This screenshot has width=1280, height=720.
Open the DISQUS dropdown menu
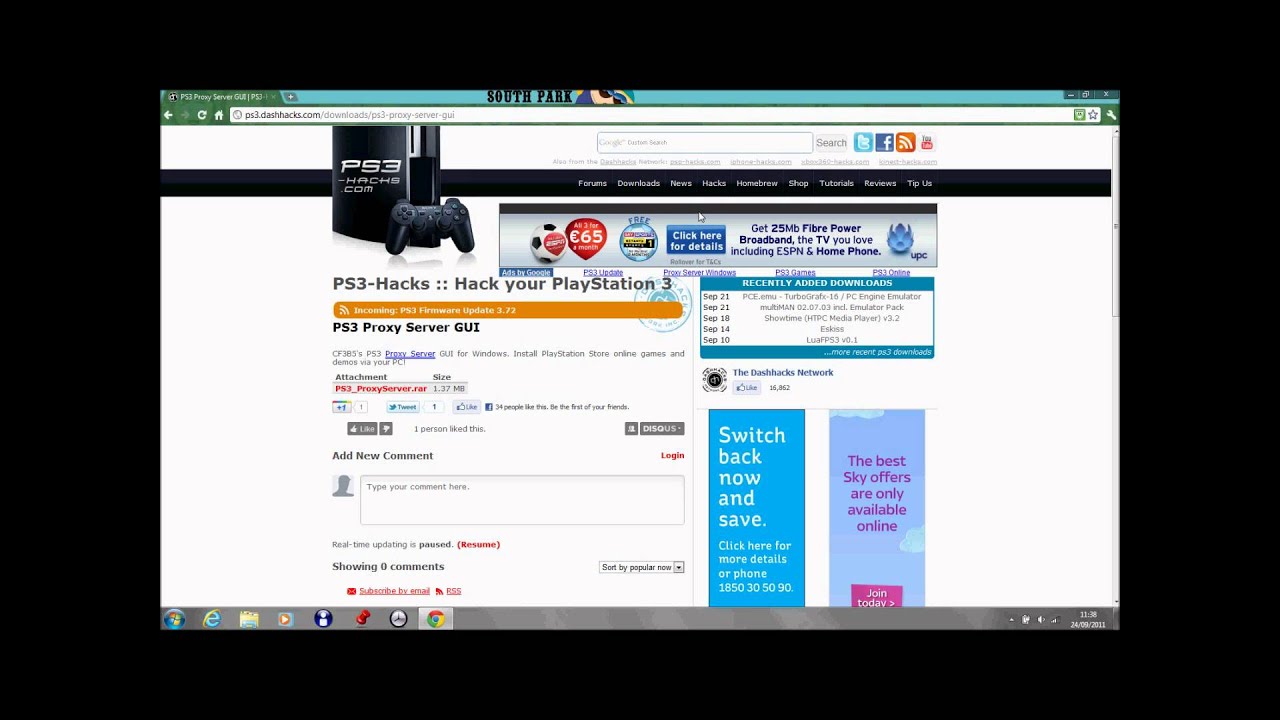tap(662, 429)
